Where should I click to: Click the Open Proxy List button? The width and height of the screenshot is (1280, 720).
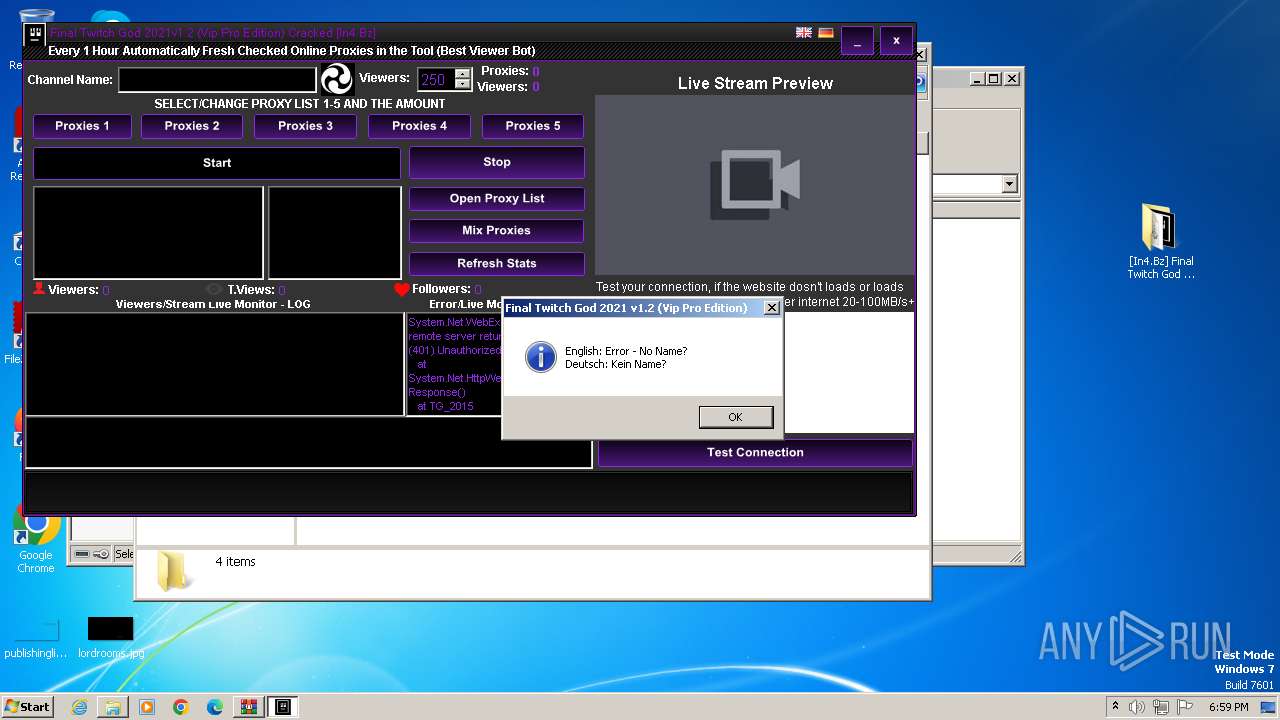(497, 199)
